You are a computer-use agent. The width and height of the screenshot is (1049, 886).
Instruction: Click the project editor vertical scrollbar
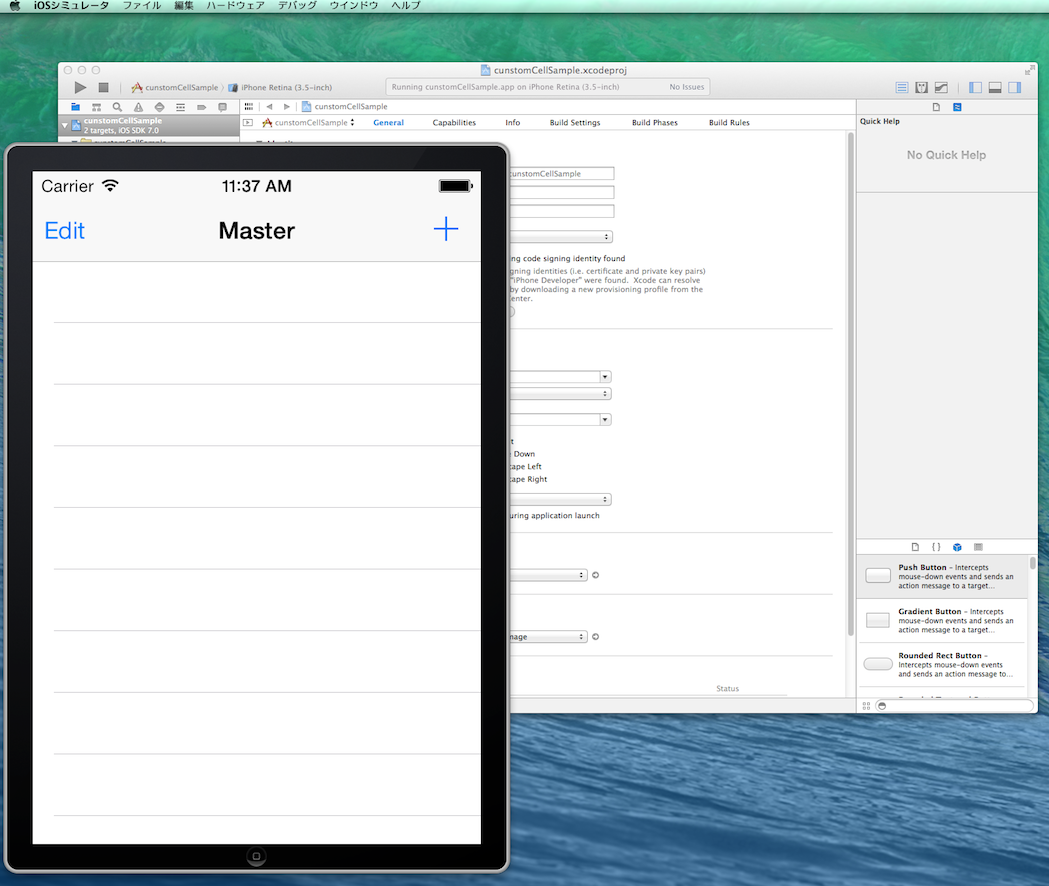850,385
